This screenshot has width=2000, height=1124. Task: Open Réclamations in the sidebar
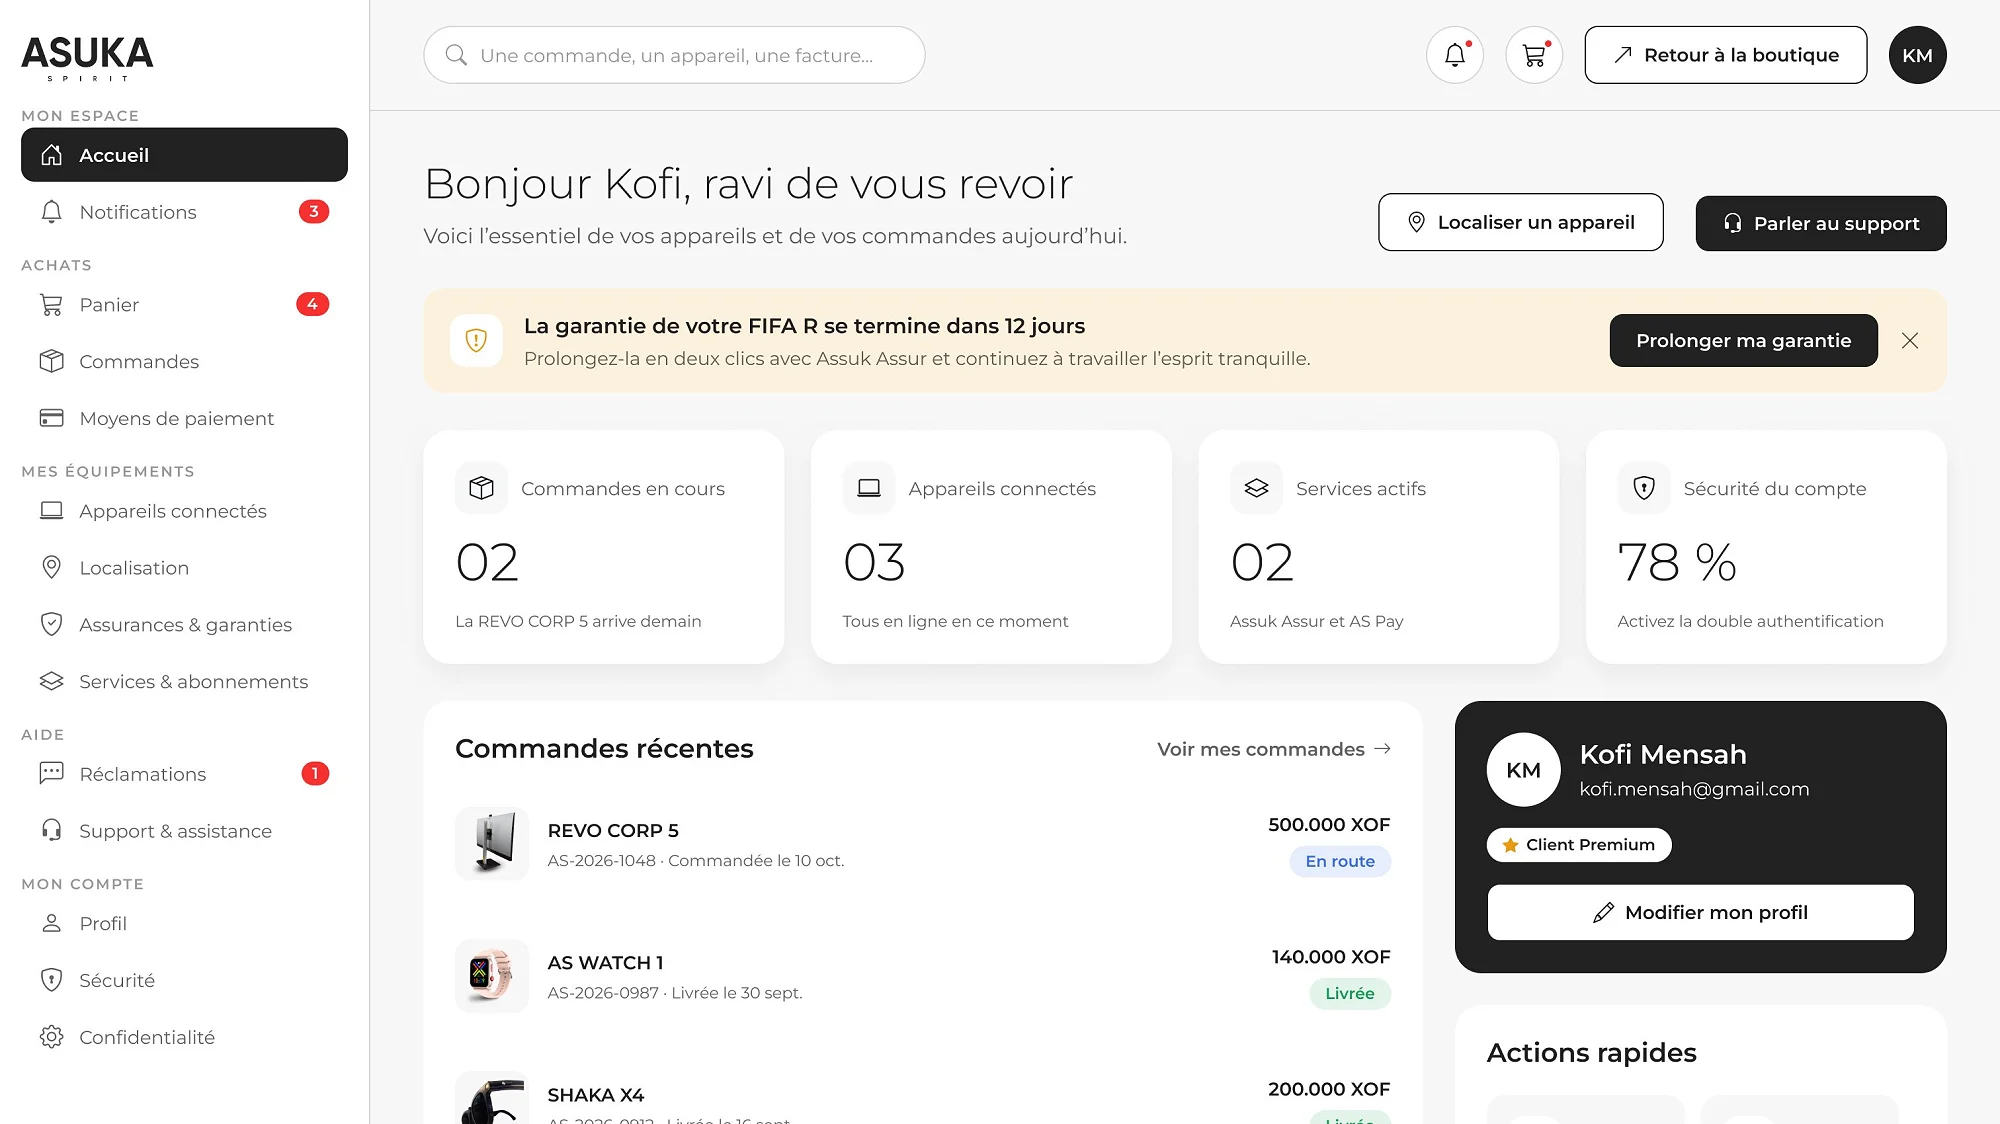pos(184,774)
